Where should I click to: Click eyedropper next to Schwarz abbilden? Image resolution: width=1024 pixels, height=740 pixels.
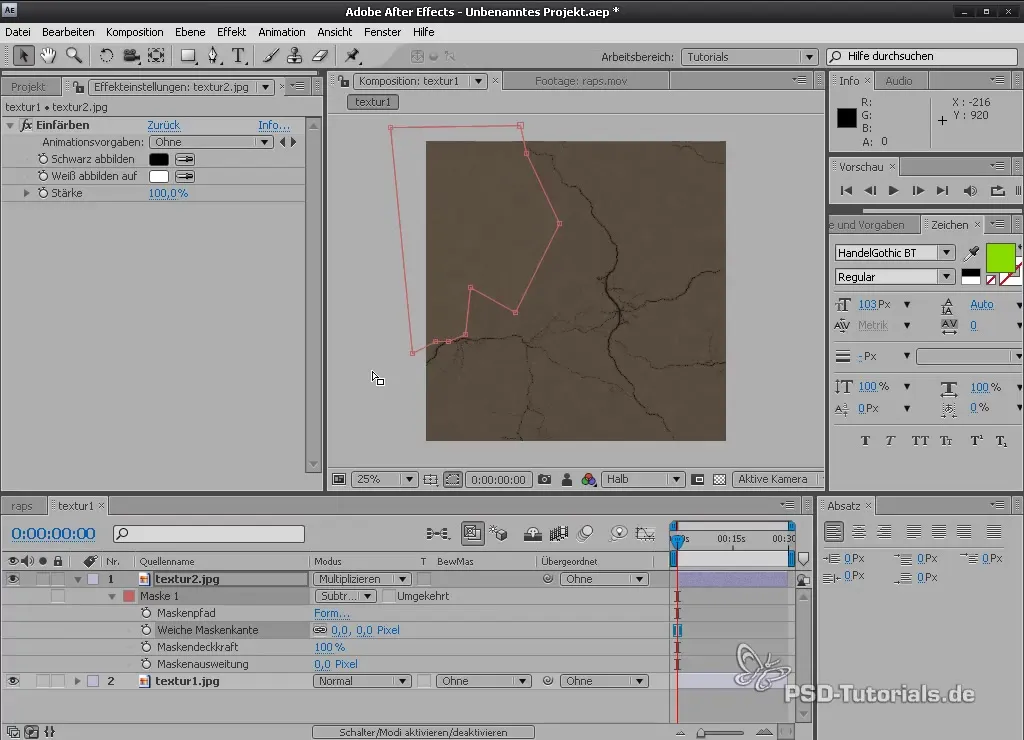coord(185,159)
